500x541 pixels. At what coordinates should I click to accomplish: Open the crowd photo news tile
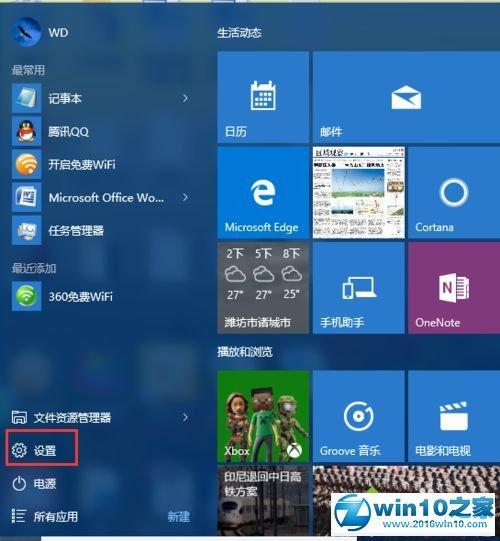tap(406, 500)
